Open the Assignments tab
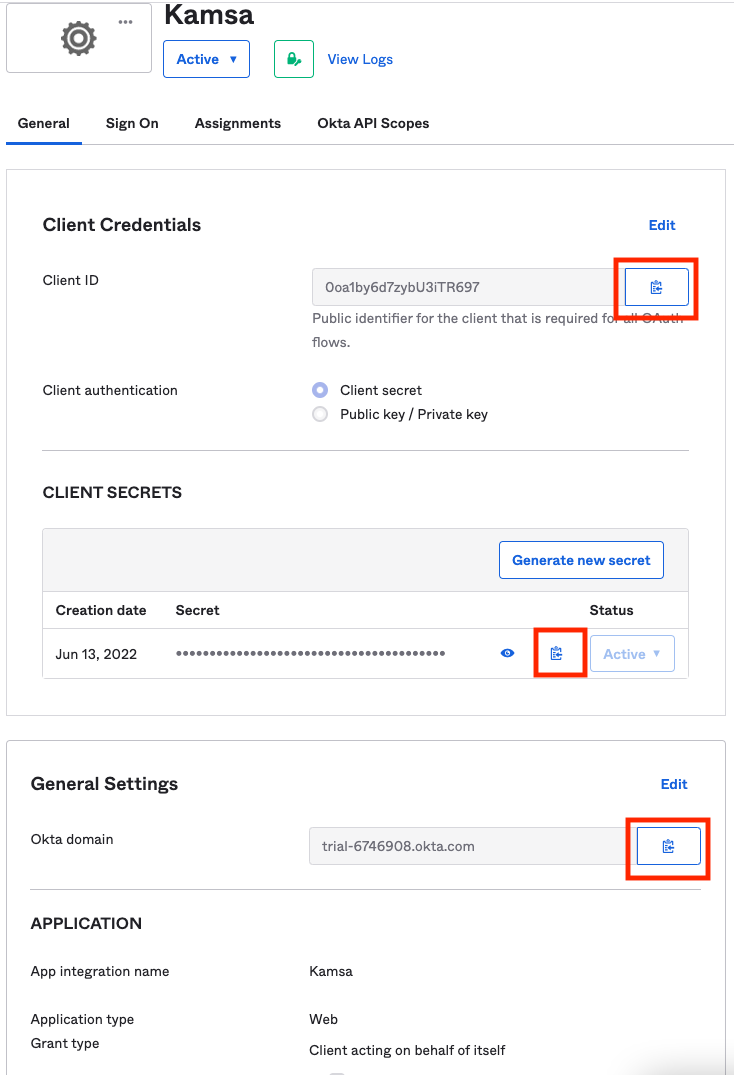Image resolution: width=734 pixels, height=1075 pixels. point(238,123)
